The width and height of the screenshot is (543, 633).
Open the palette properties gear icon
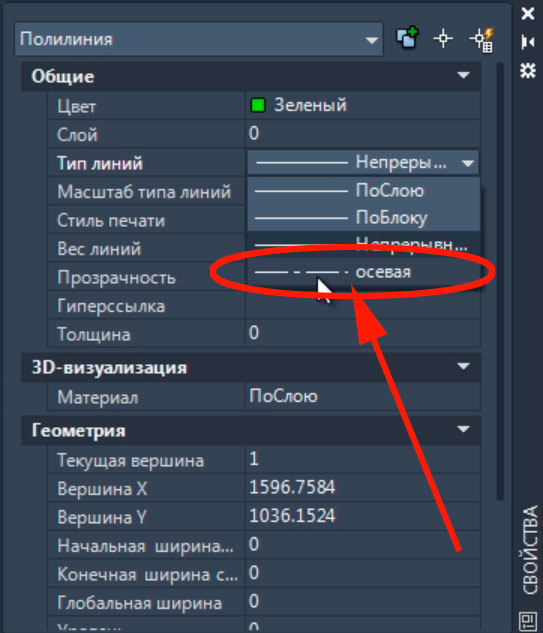[528, 70]
